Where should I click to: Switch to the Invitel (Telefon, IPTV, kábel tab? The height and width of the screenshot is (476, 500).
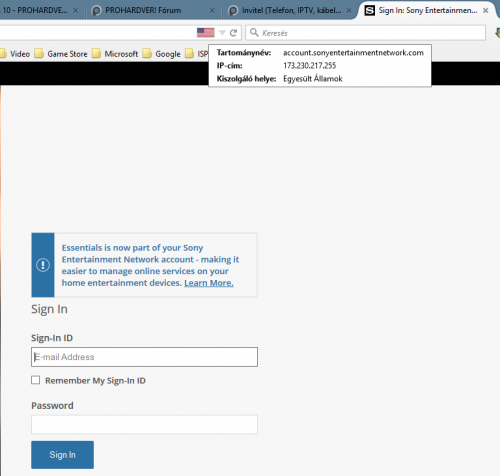(289, 10)
